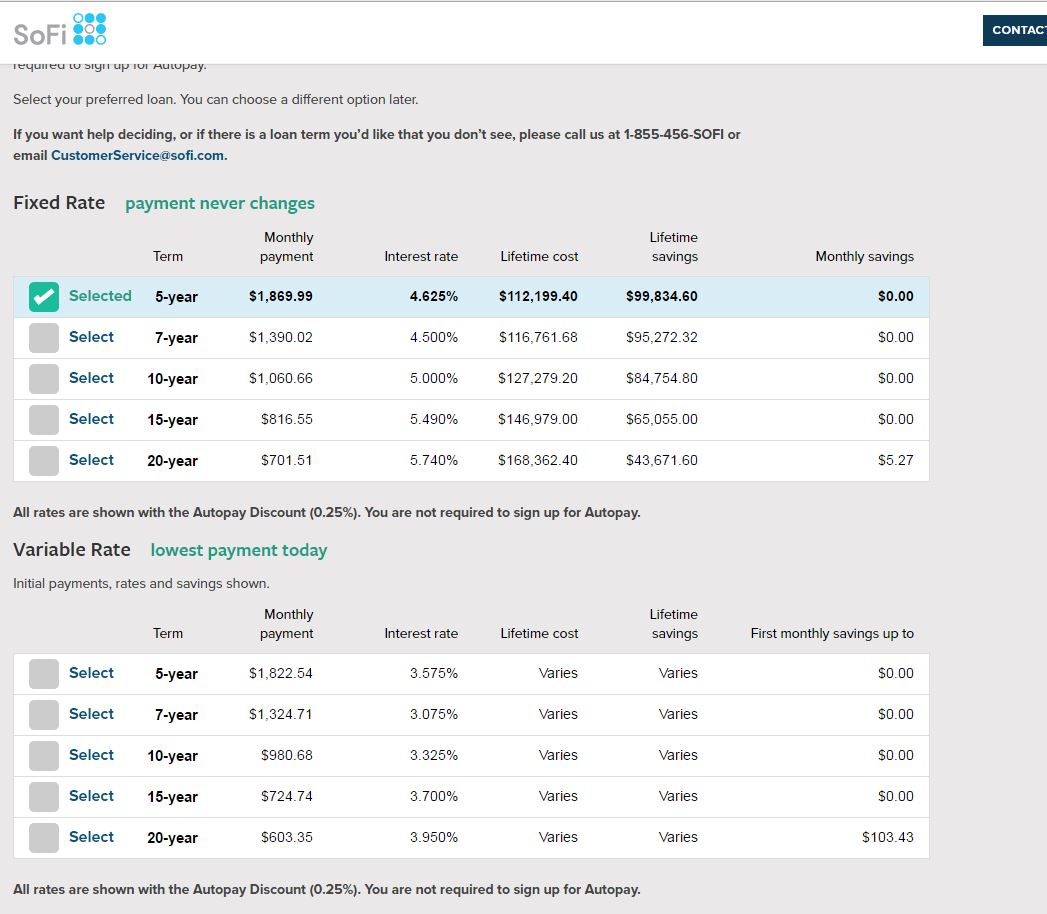Image resolution: width=1047 pixels, height=914 pixels.
Task: Check the 7-year fixed rate checkbox
Action: pos(44,338)
